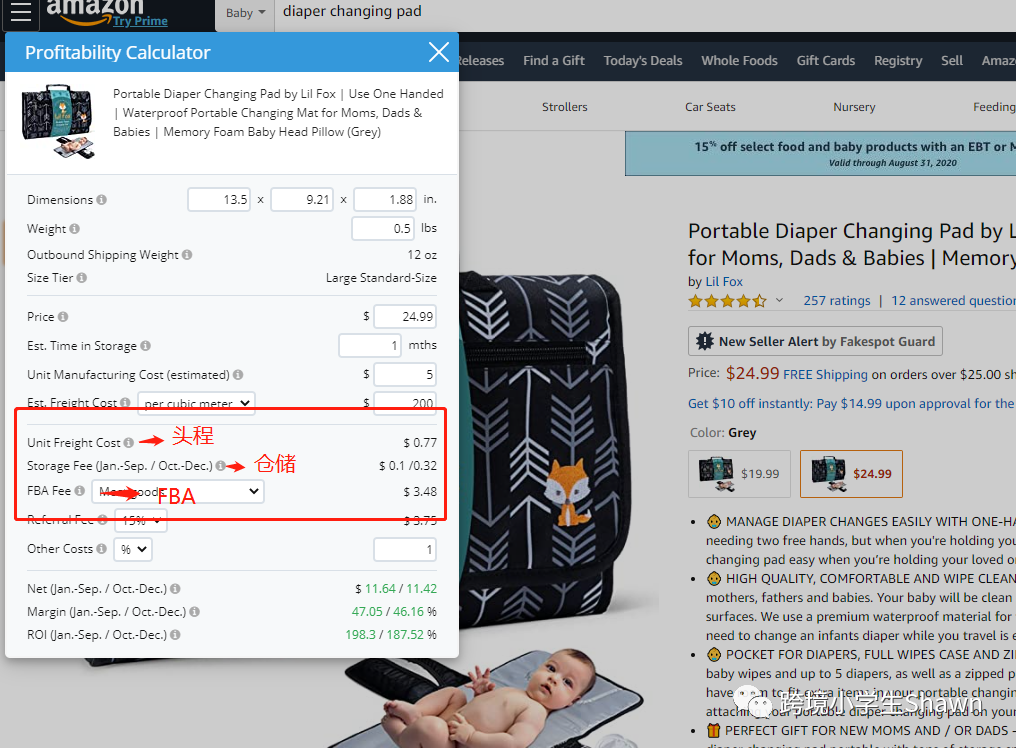The width and height of the screenshot is (1016, 748).
Task: Click the Price info icon
Action: 63,316
